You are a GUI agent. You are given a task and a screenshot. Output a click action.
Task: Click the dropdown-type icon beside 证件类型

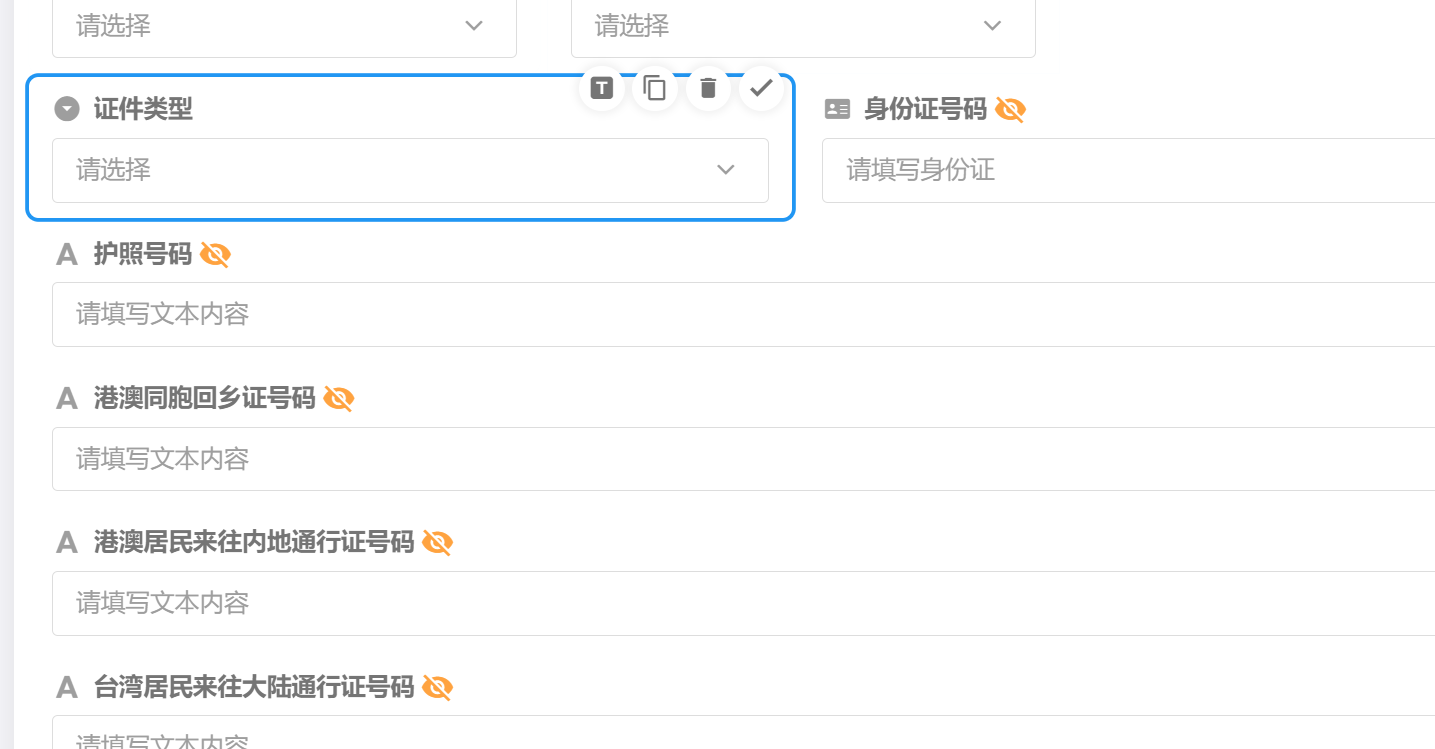click(67, 109)
